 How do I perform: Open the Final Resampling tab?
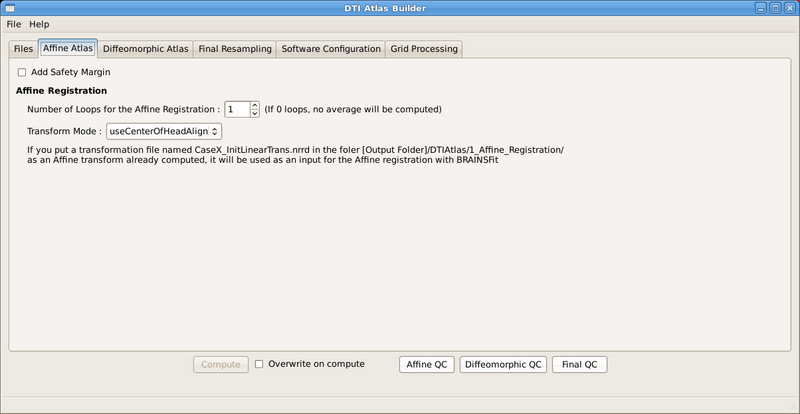pyautogui.click(x=235, y=49)
